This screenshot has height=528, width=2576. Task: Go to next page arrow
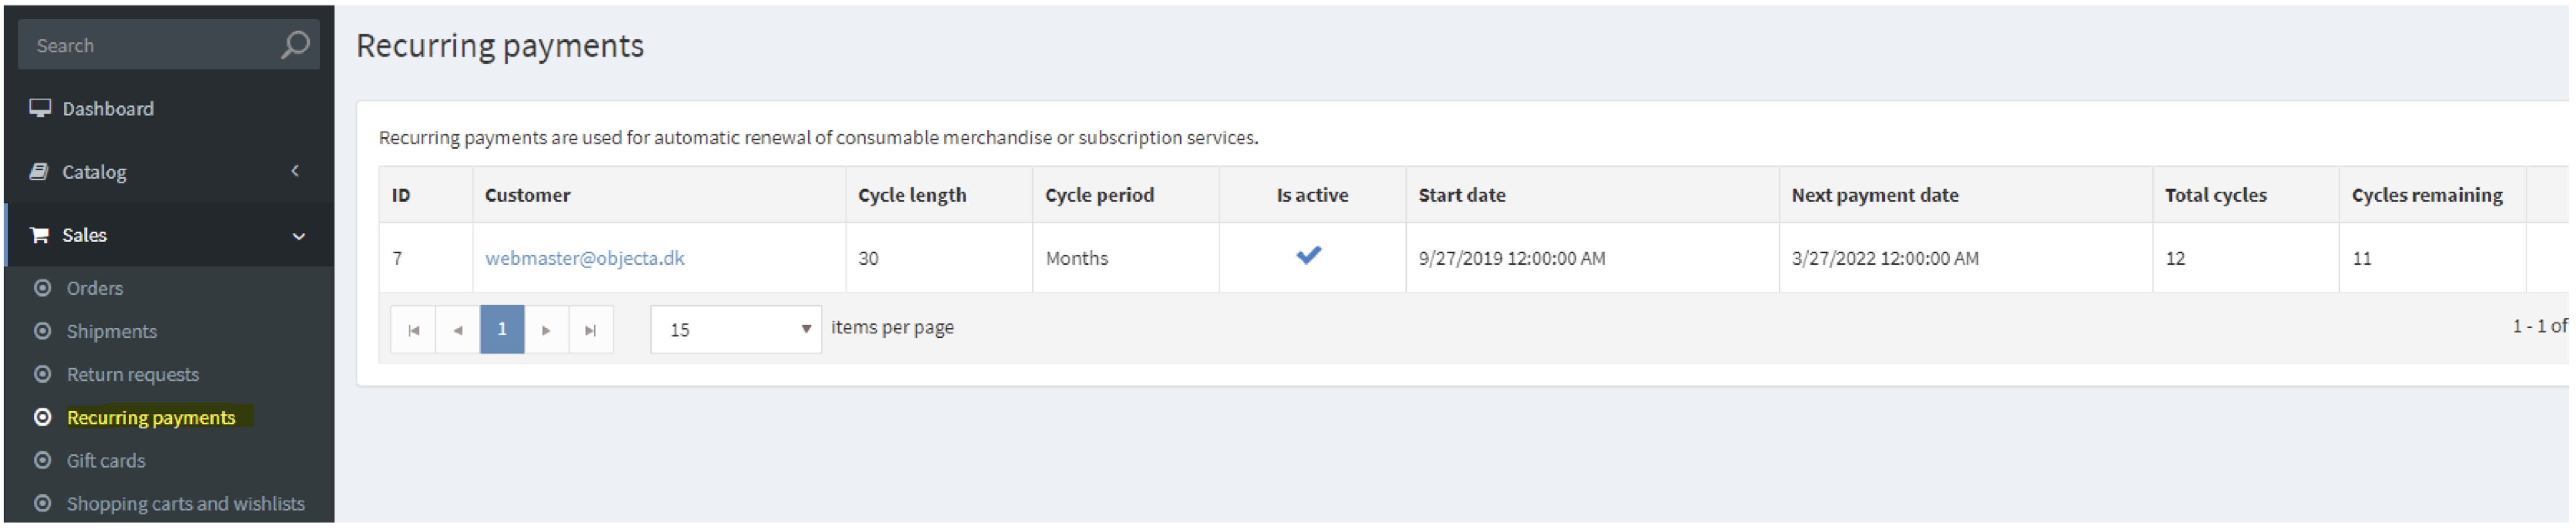[546, 330]
